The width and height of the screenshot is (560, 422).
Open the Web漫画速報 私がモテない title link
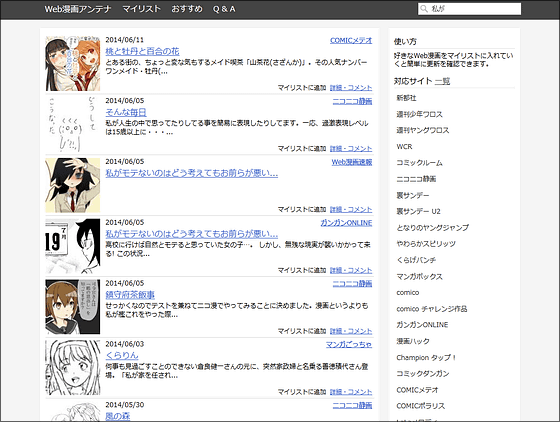click(191, 173)
